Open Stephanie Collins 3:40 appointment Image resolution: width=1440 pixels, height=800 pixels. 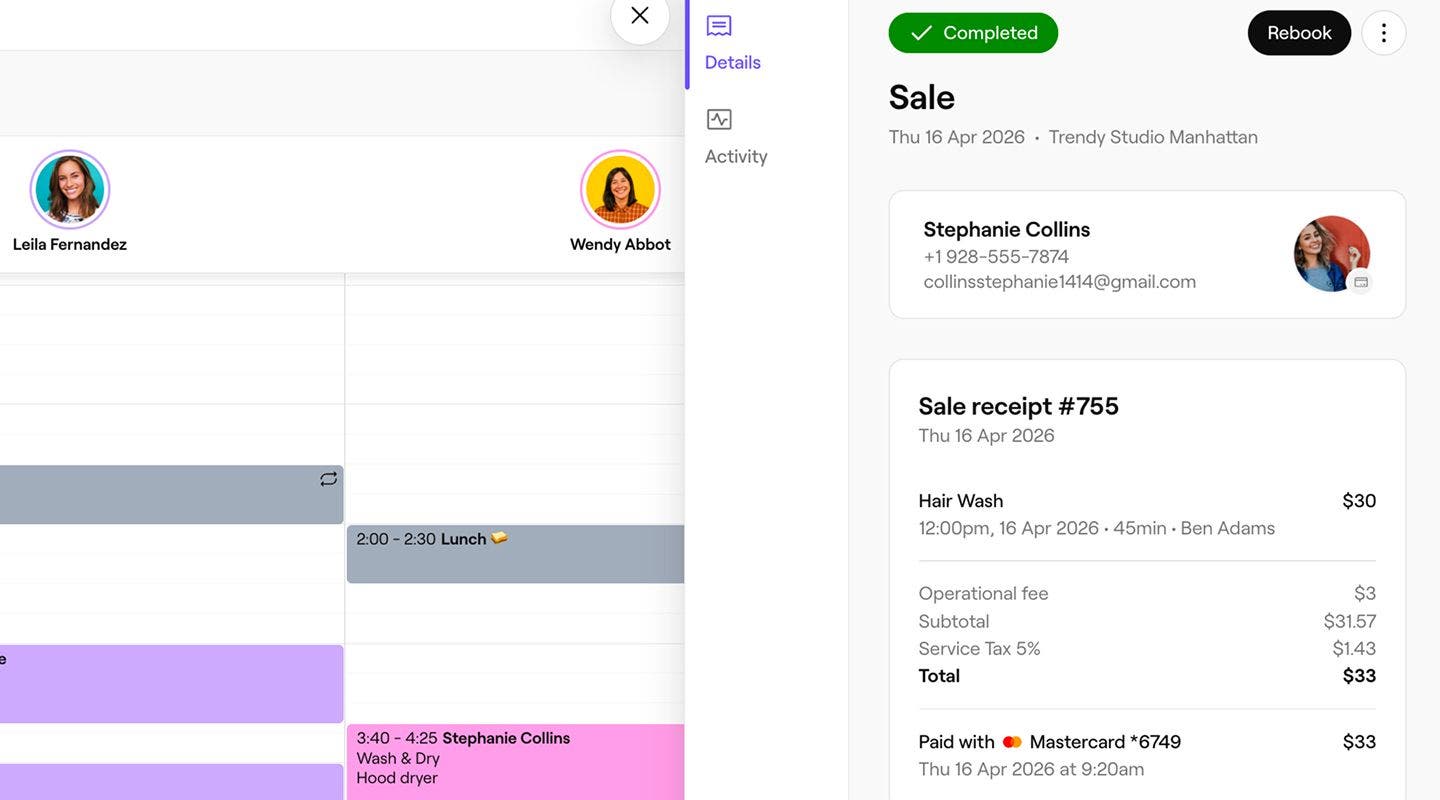point(515,760)
